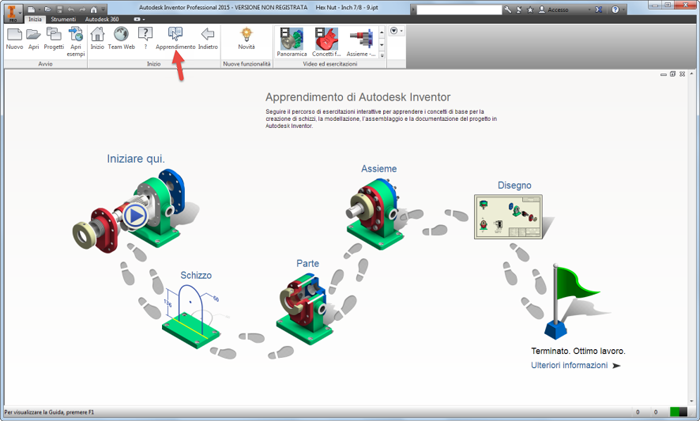The height and width of the screenshot is (421, 700).
Task: Open the Schizzo tutorial link
Action: coord(196,275)
